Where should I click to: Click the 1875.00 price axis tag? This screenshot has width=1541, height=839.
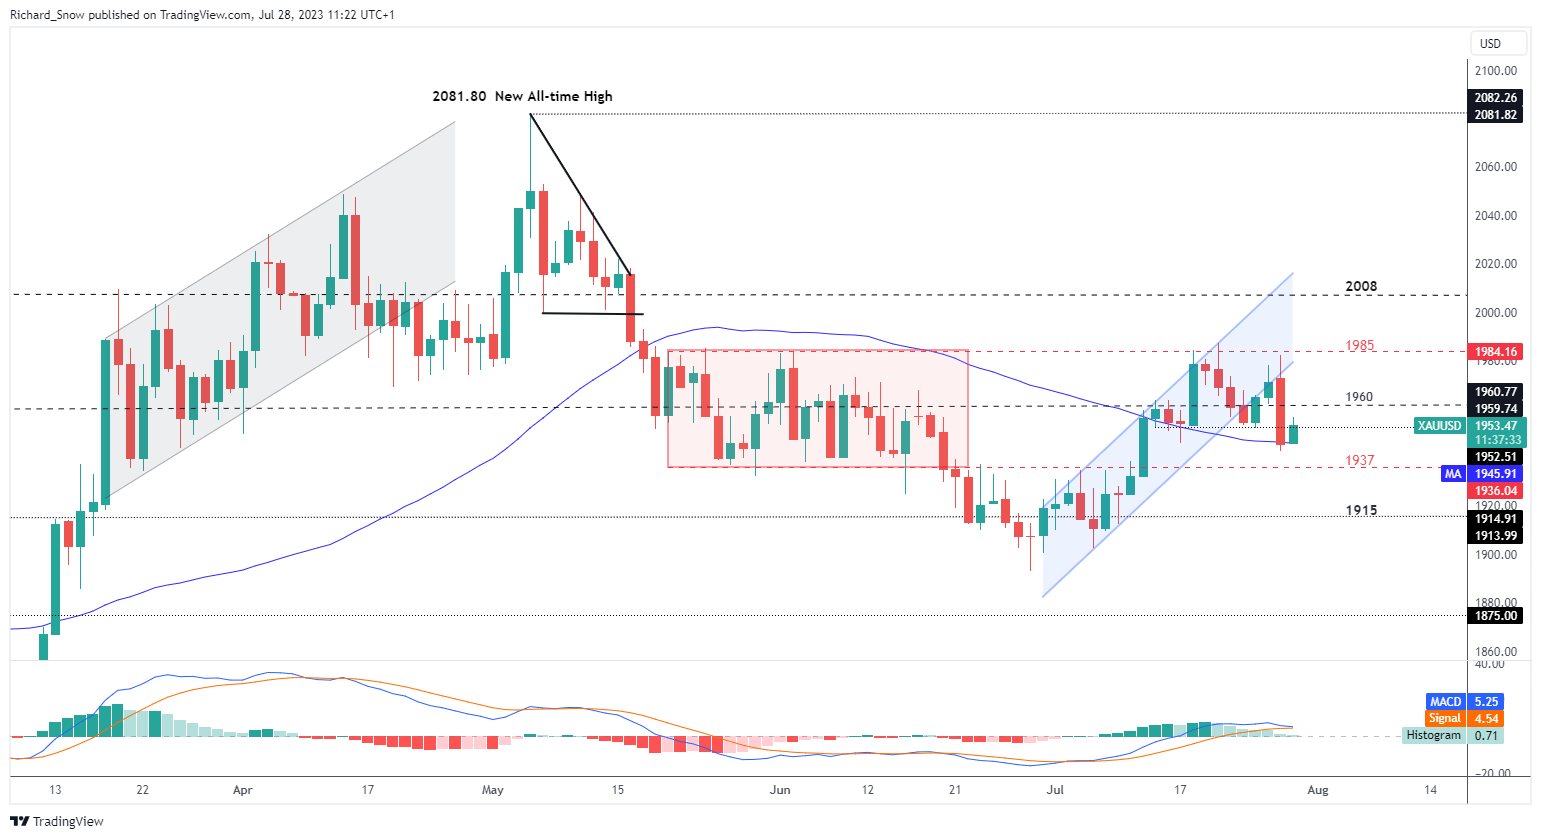(1496, 616)
